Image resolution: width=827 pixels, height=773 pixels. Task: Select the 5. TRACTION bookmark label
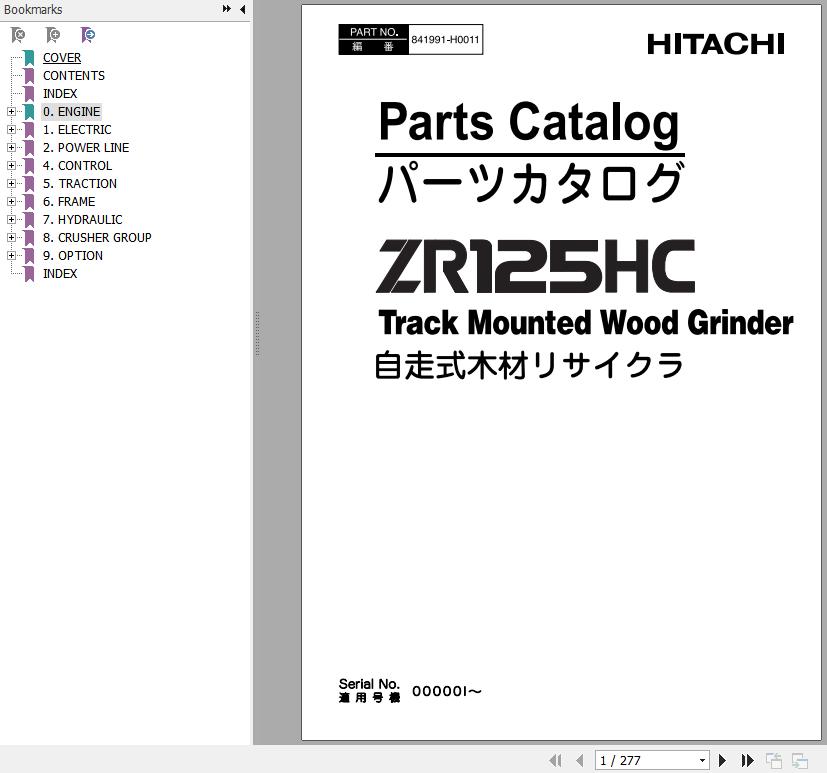pos(80,183)
